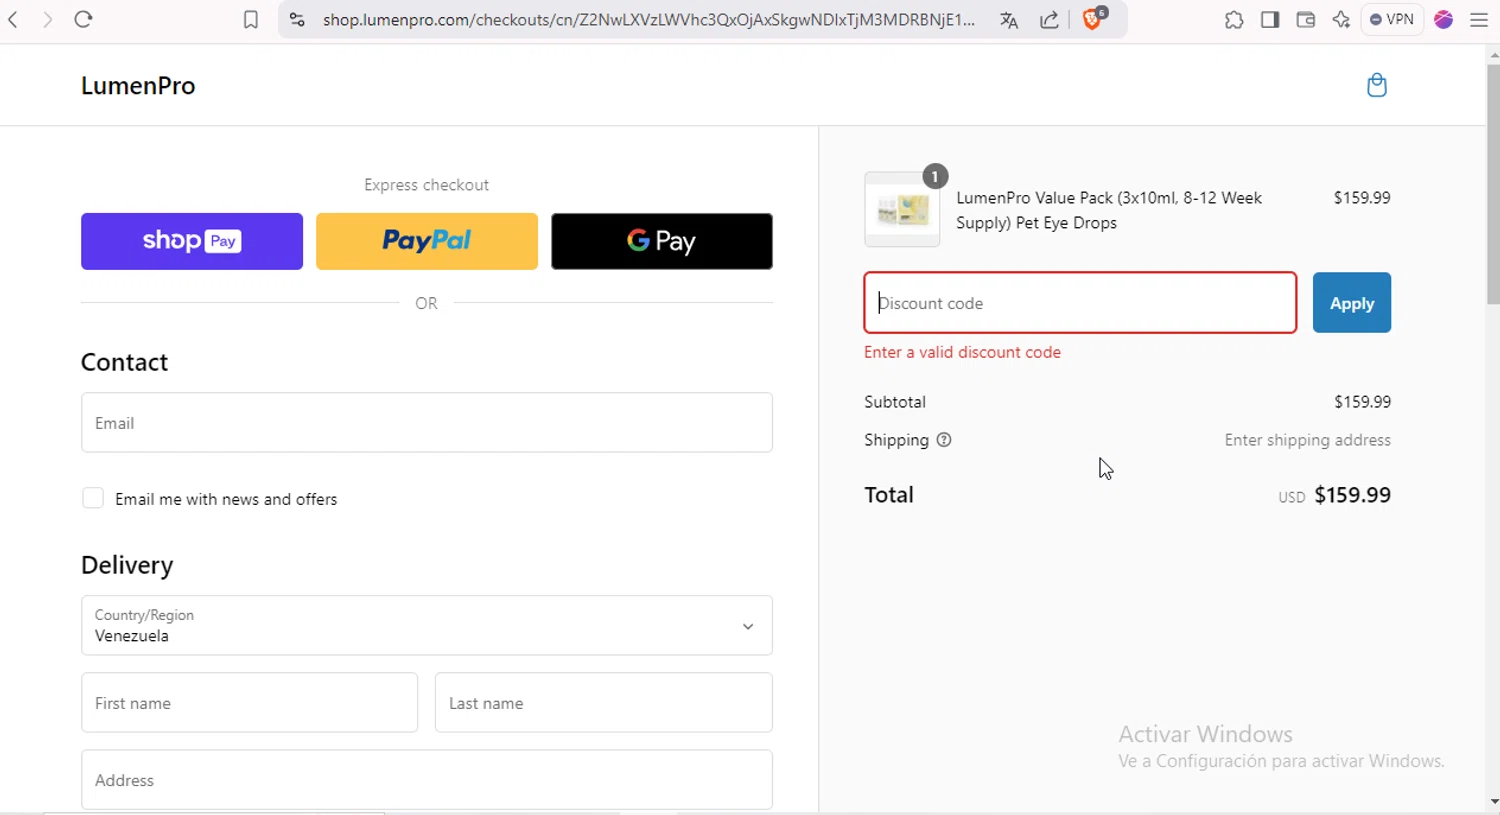Click the 'Subtotal' label

pos(895,402)
